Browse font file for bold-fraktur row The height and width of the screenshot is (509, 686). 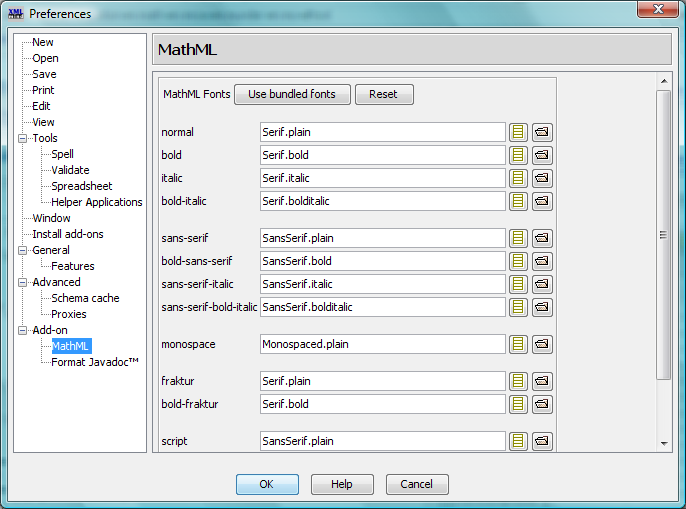coord(542,404)
